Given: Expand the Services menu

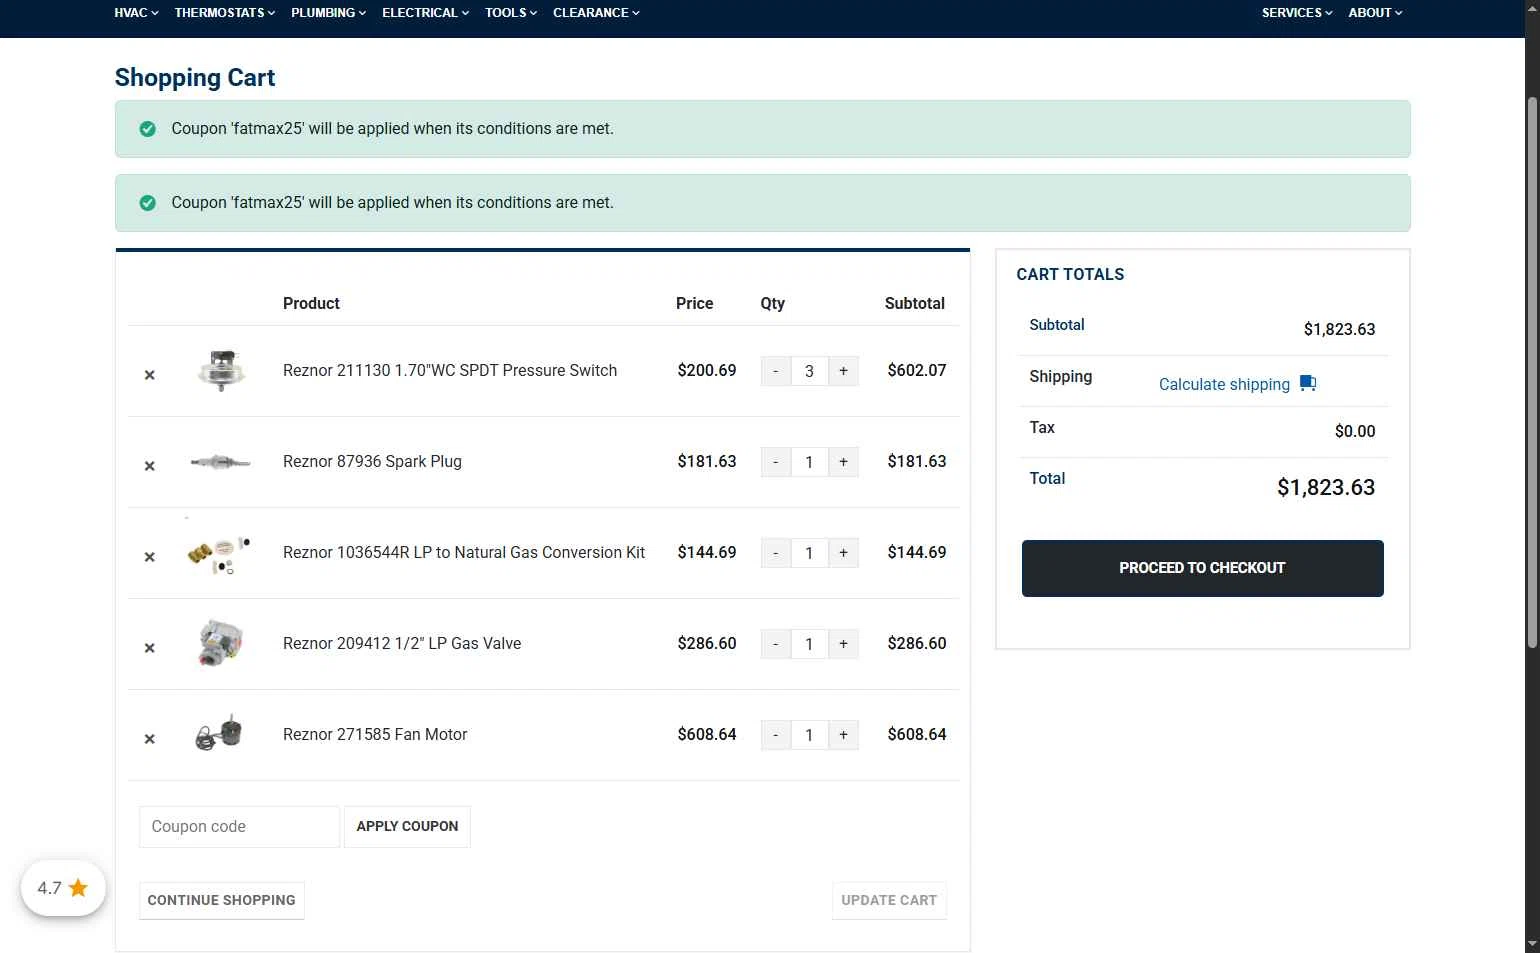Looking at the screenshot, I should (1297, 13).
